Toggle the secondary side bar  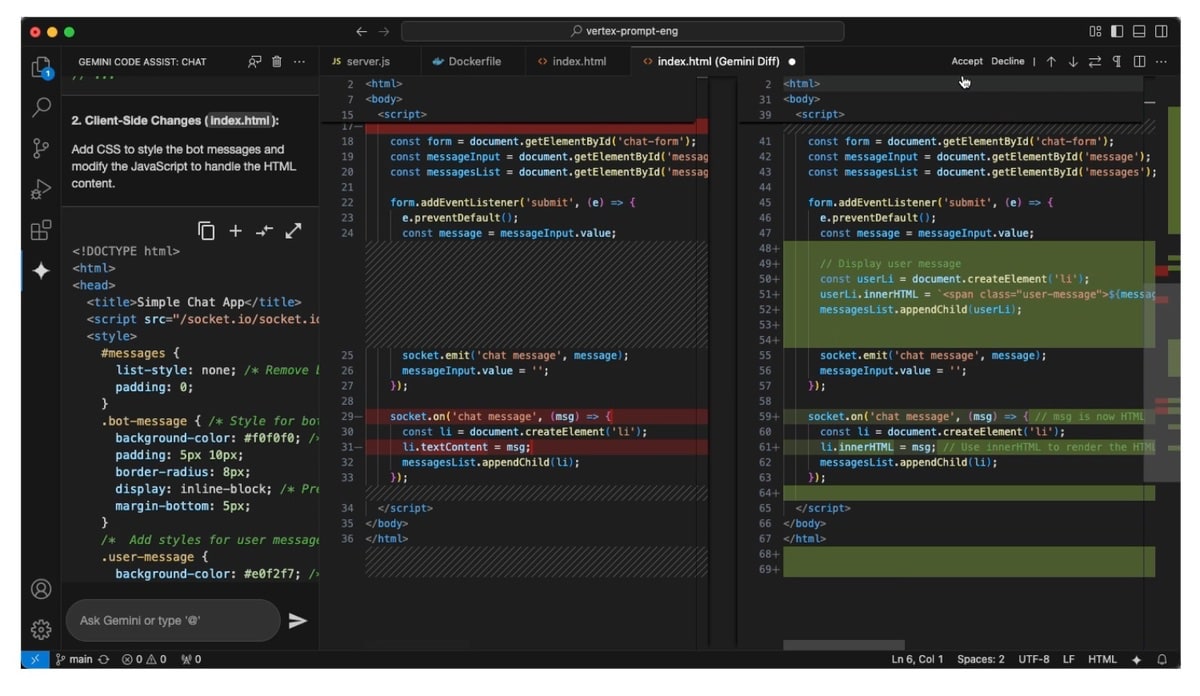(x=1161, y=32)
